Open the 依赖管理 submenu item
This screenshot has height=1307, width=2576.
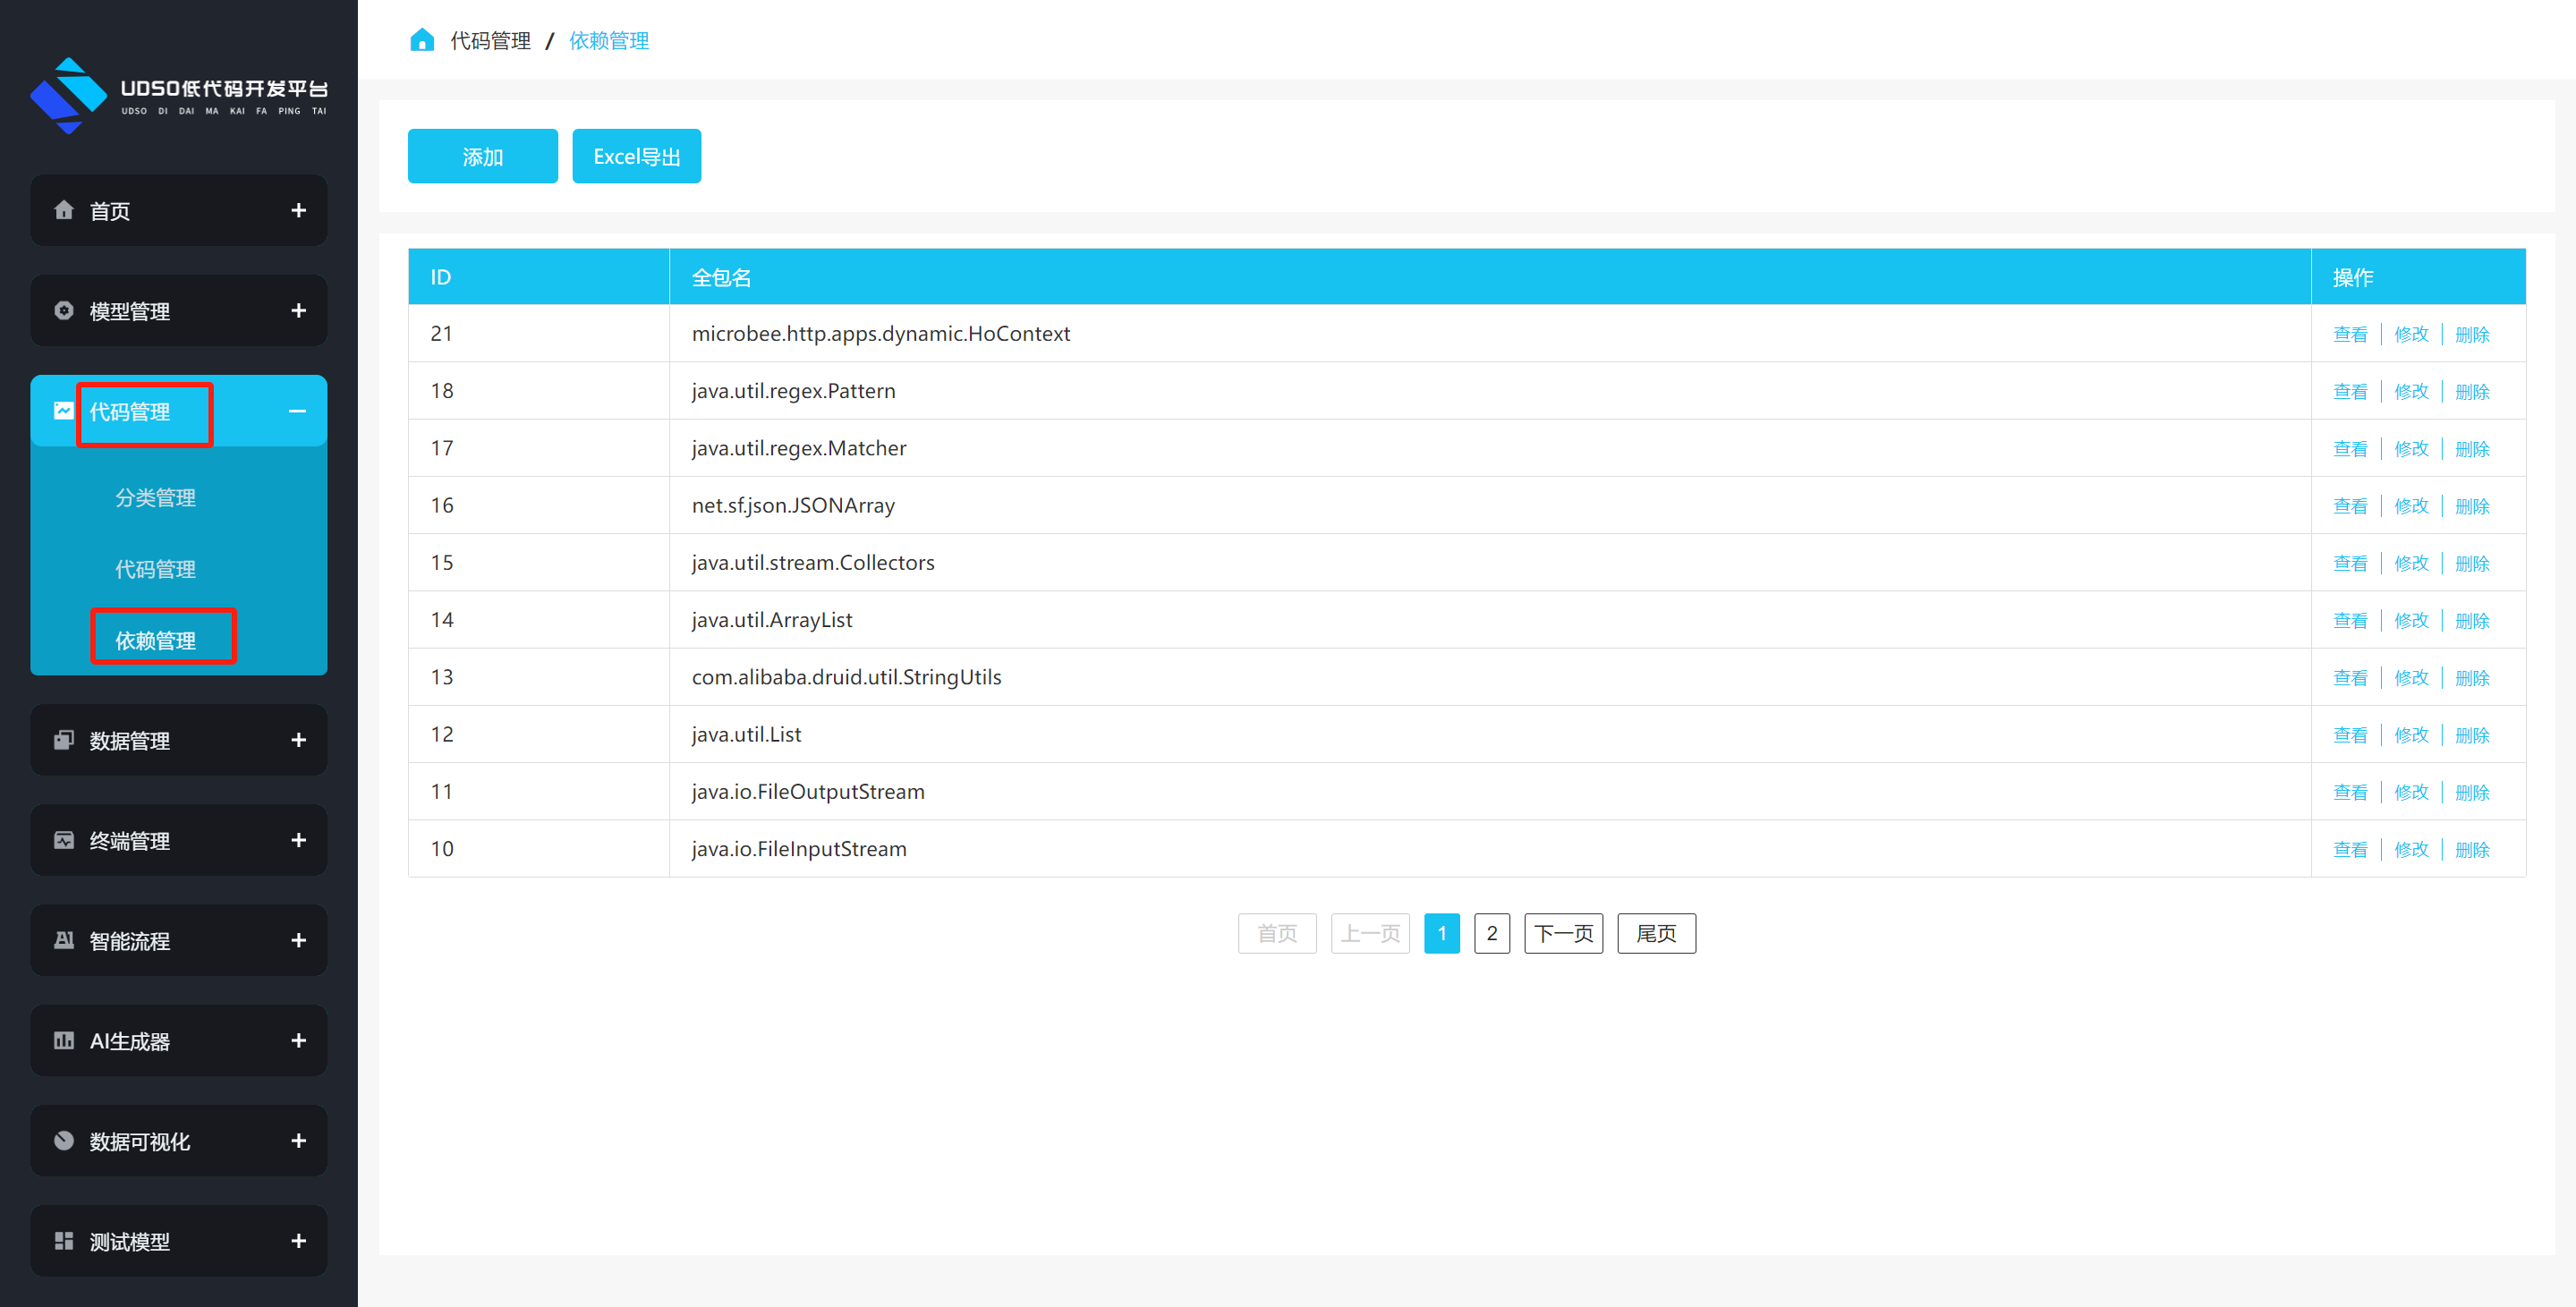[155, 640]
